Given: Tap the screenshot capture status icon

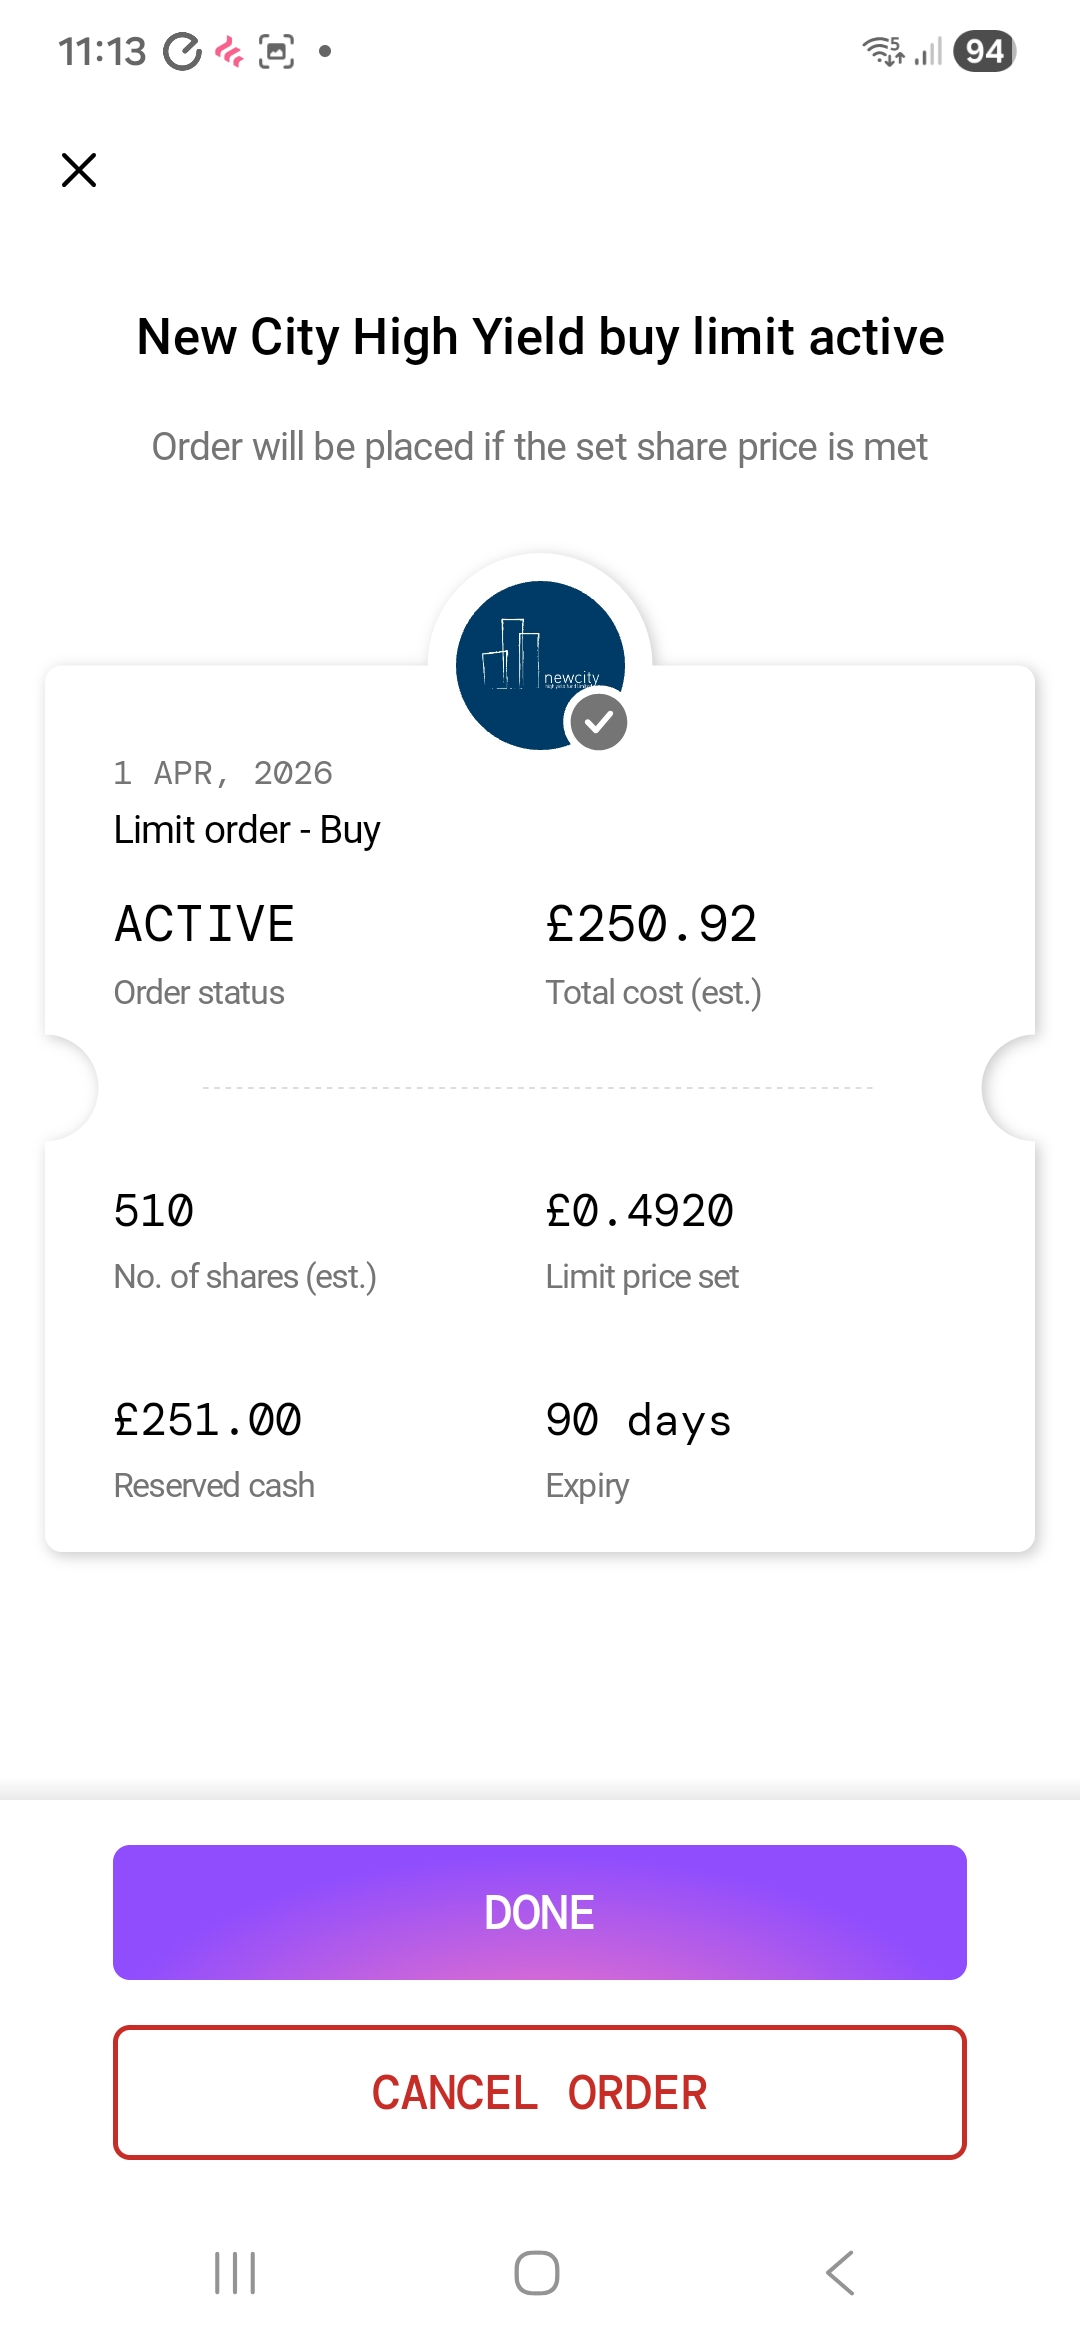Looking at the screenshot, I should (276, 51).
